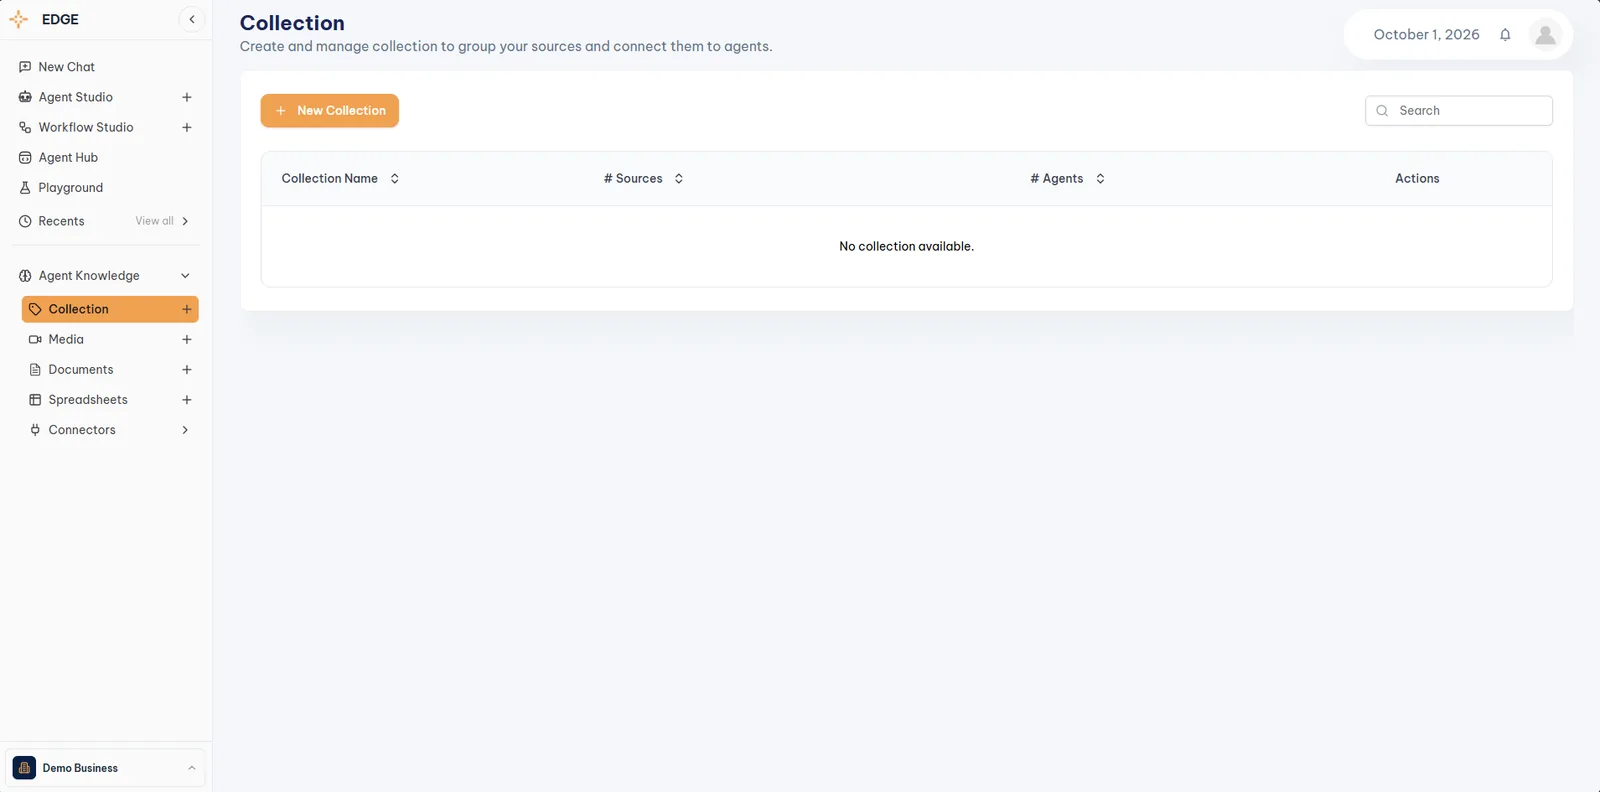Image resolution: width=1600 pixels, height=792 pixels.
Task: Click the October 1, 2026 date
Action: coord(1426,35)
